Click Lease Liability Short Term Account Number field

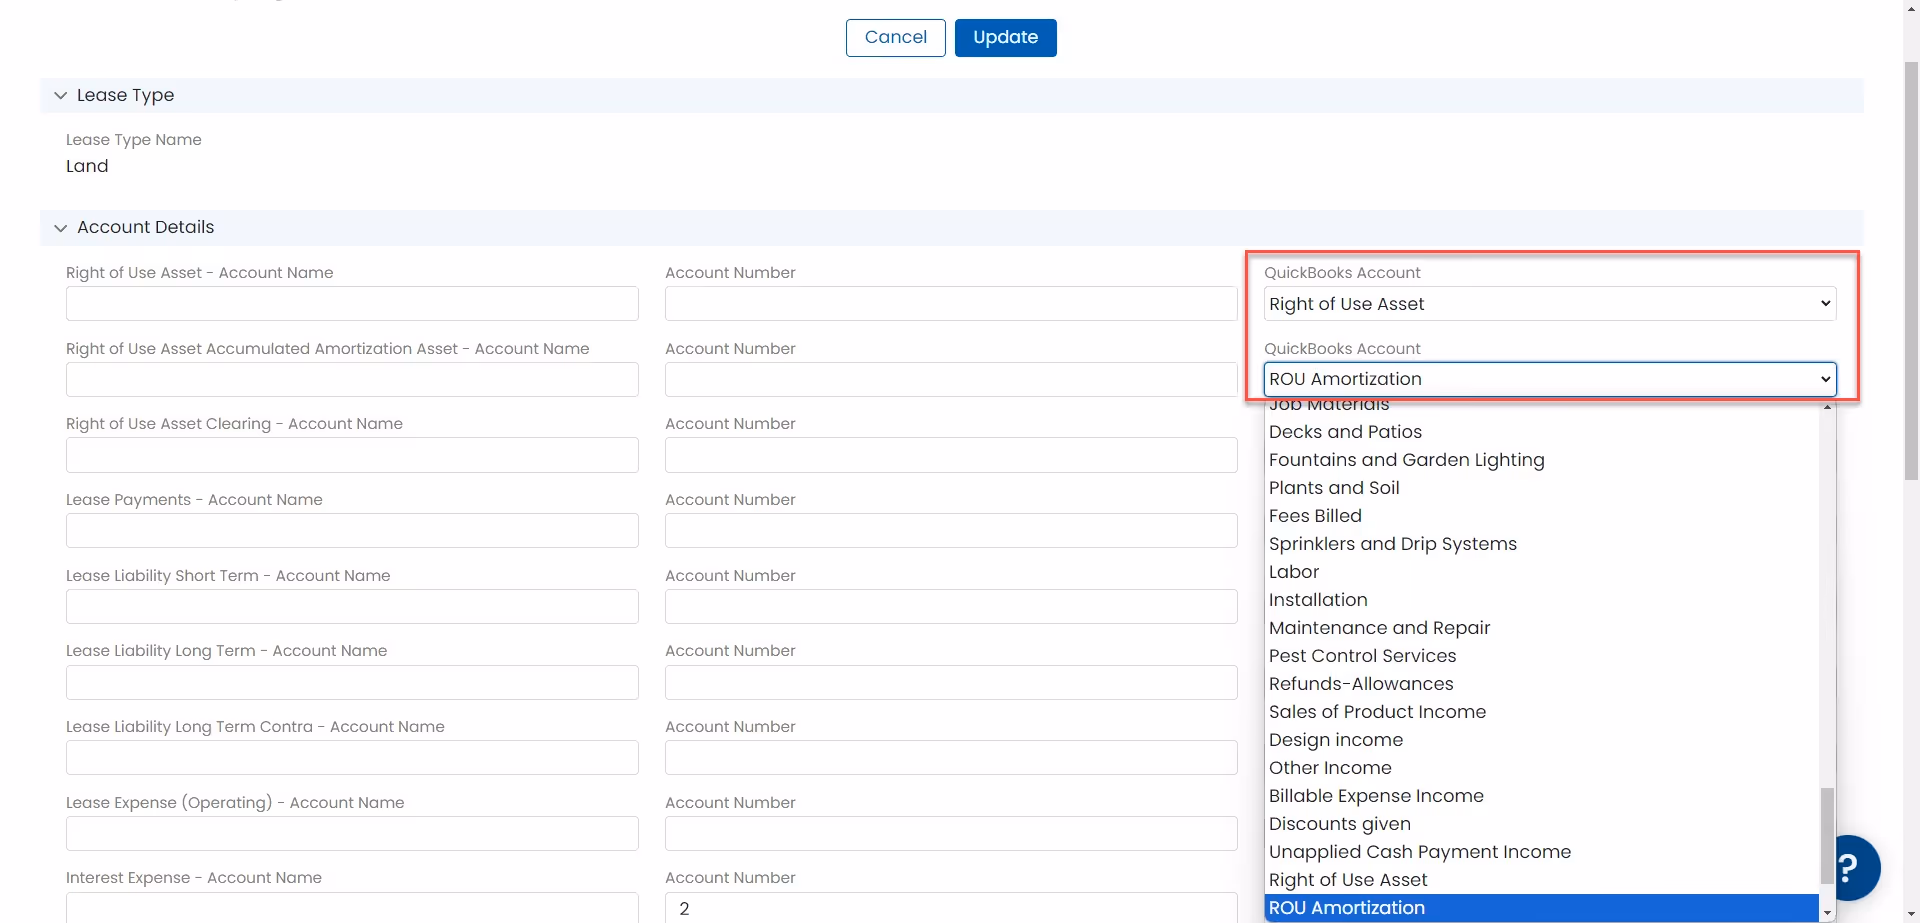click(x=951, y=607)
